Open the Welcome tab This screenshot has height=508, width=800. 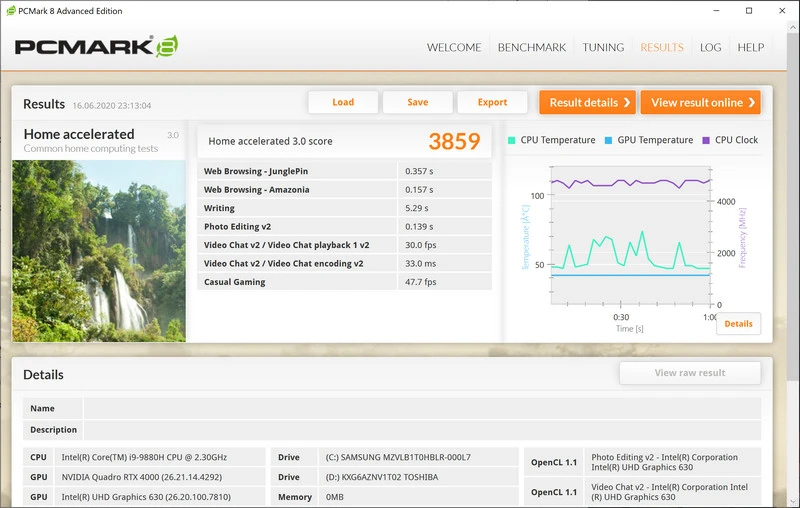tap(454, 47)
